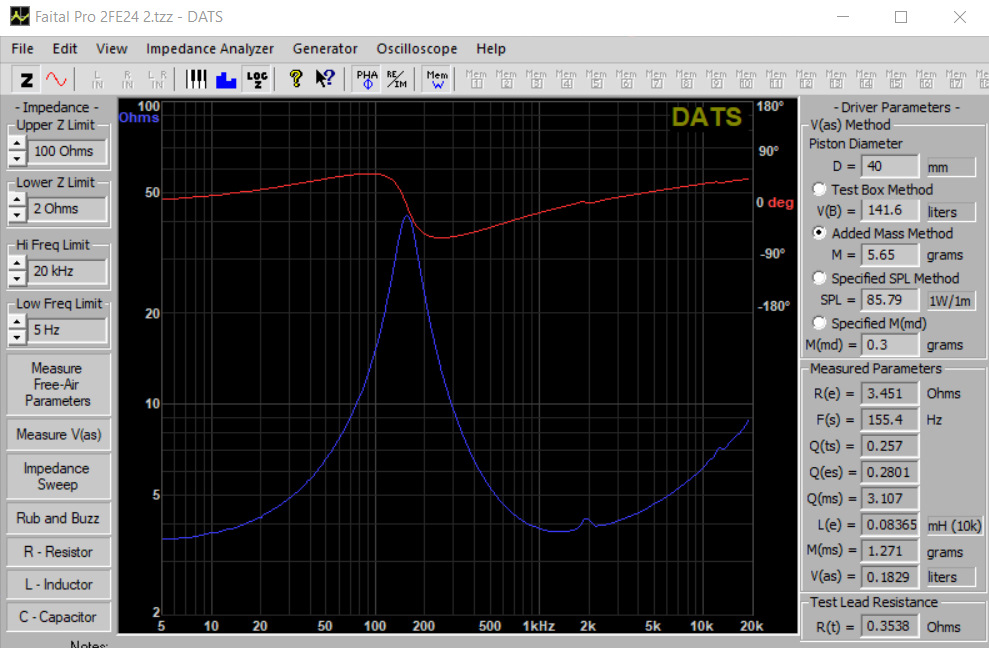Click the C - Capacitor button
The height and width of the screenshot is (648, 989).
click(58, 616)
